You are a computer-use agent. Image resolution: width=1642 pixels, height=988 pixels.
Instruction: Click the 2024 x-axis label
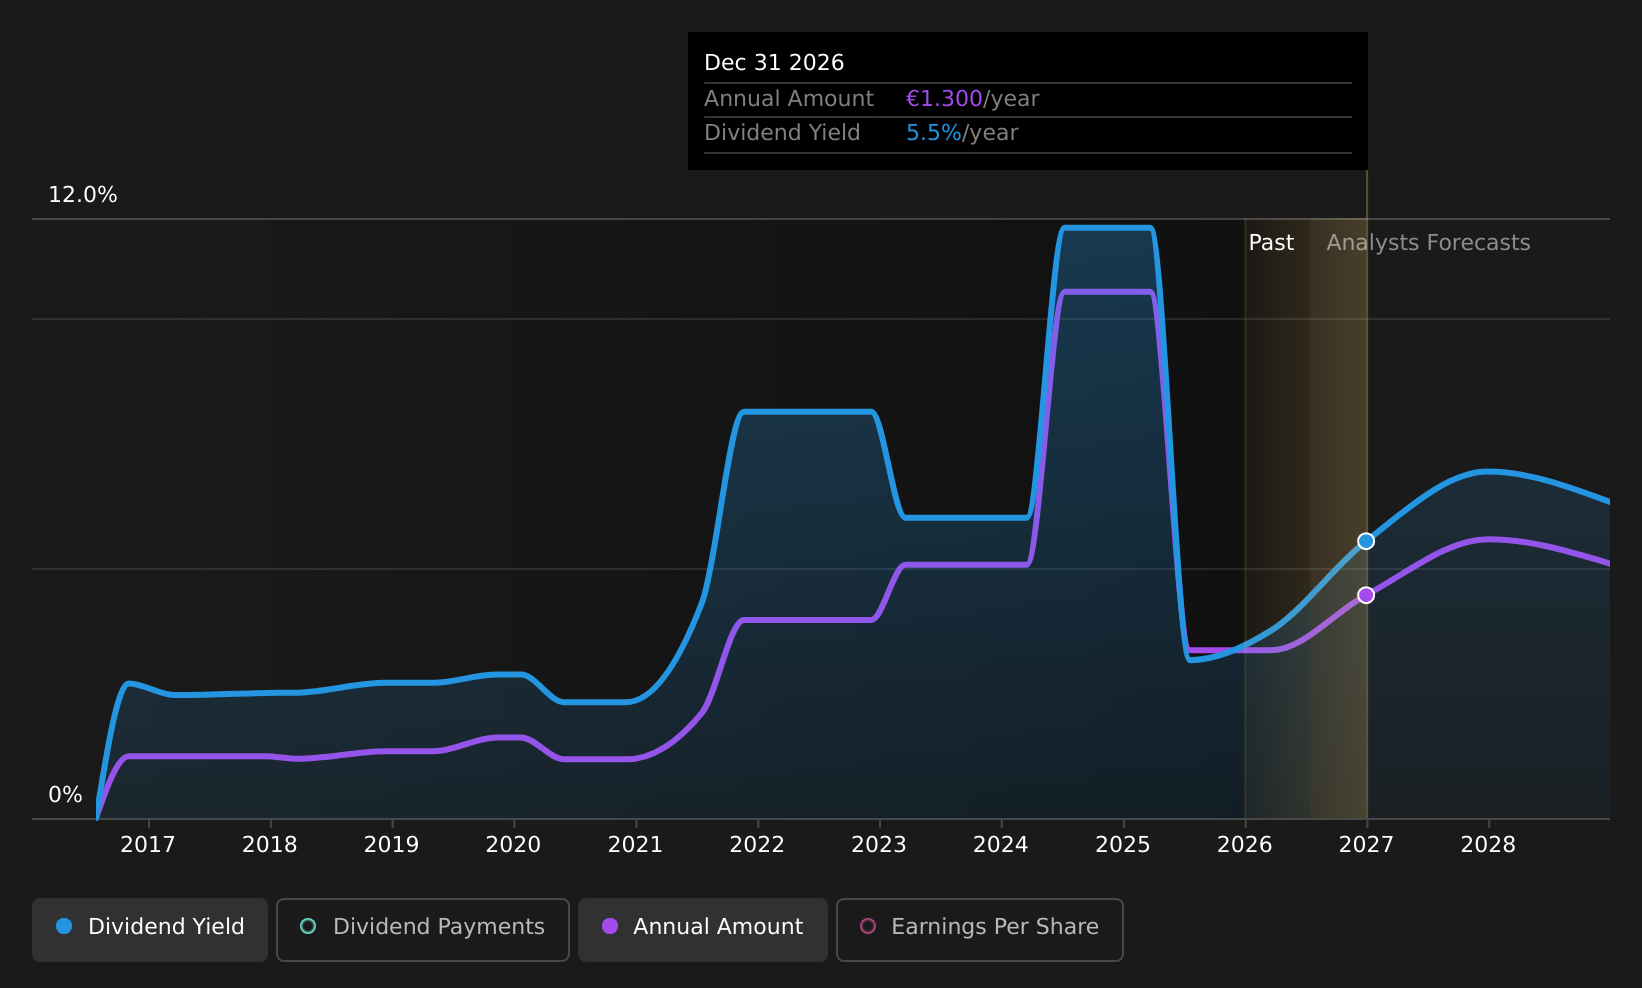1001,845
